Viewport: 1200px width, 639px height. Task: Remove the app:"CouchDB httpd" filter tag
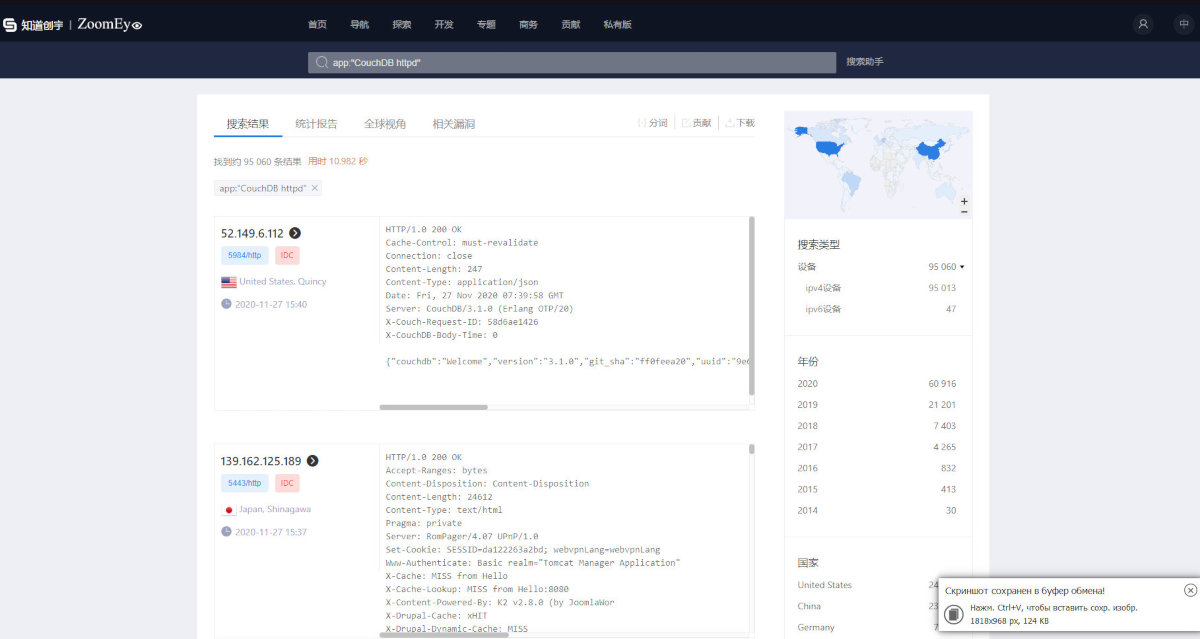point(315,188)
